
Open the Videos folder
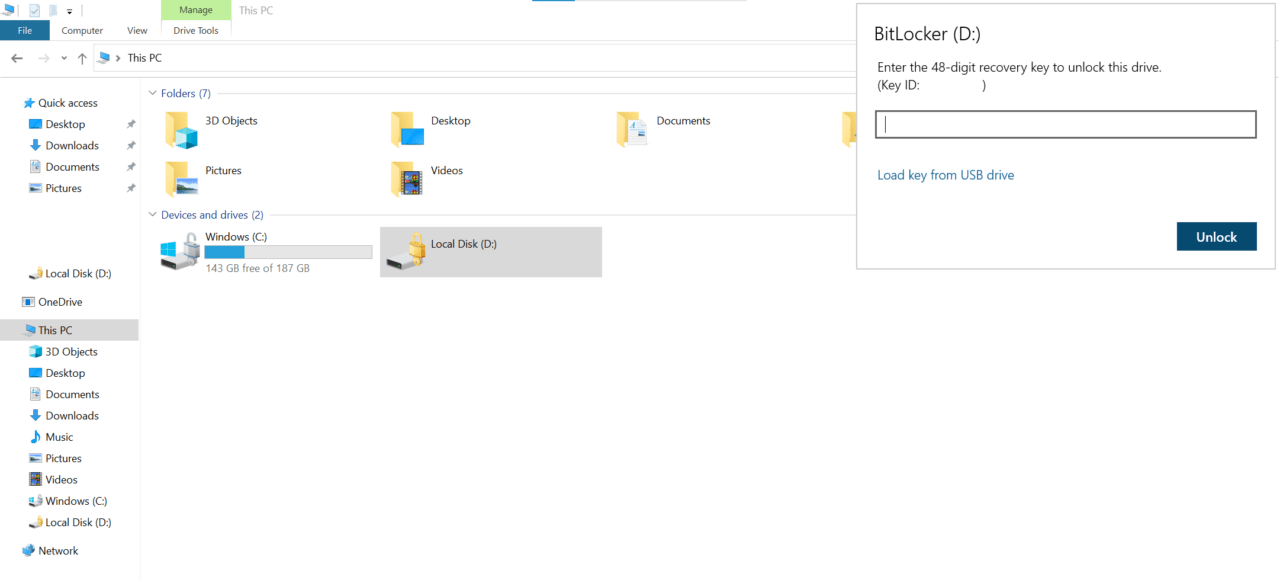click(x=408, y=178)
